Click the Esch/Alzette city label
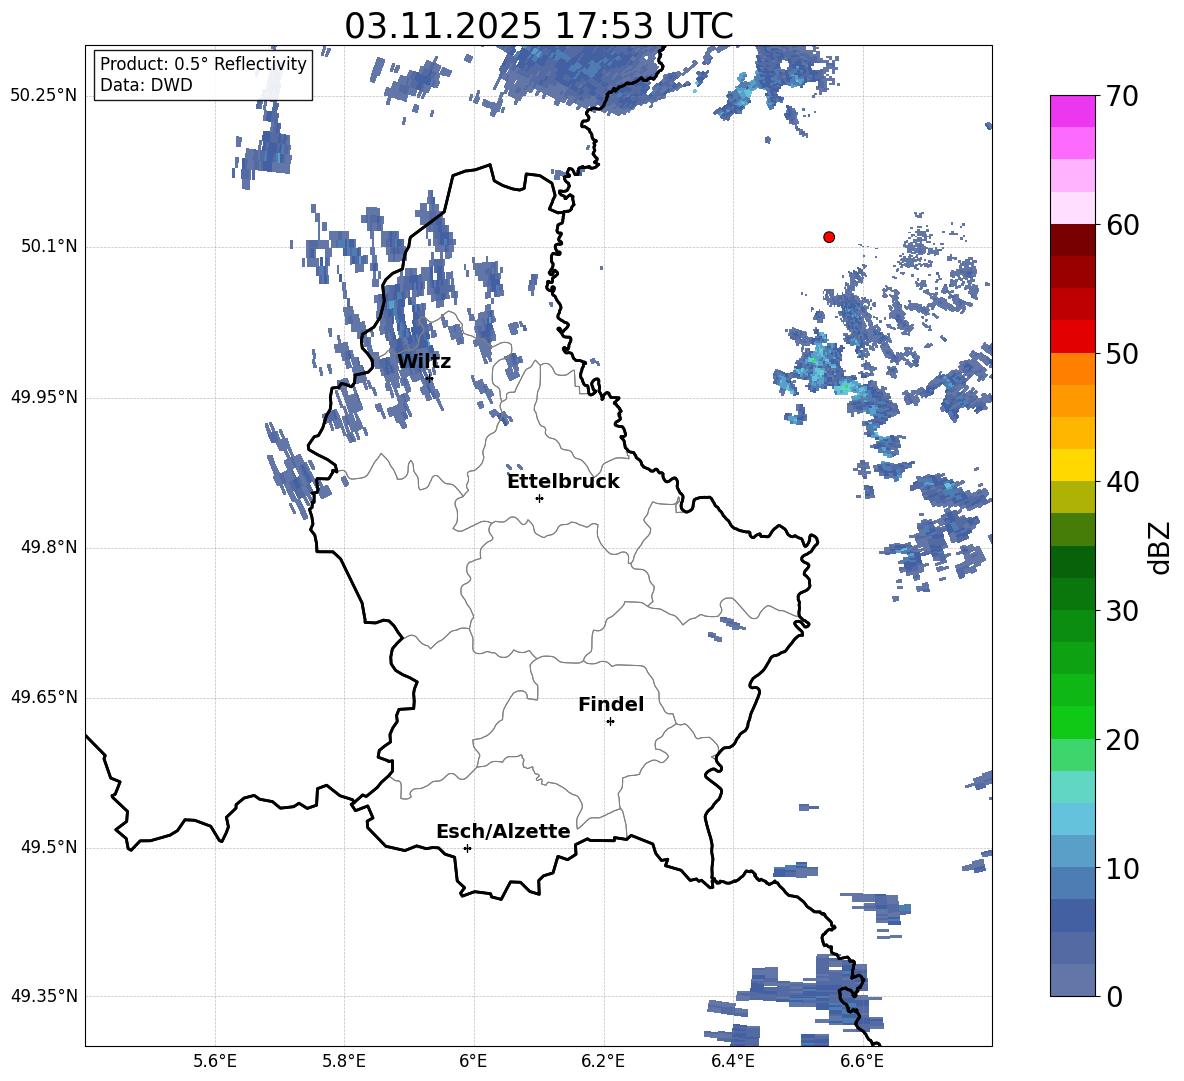 [x=503, y=831]
